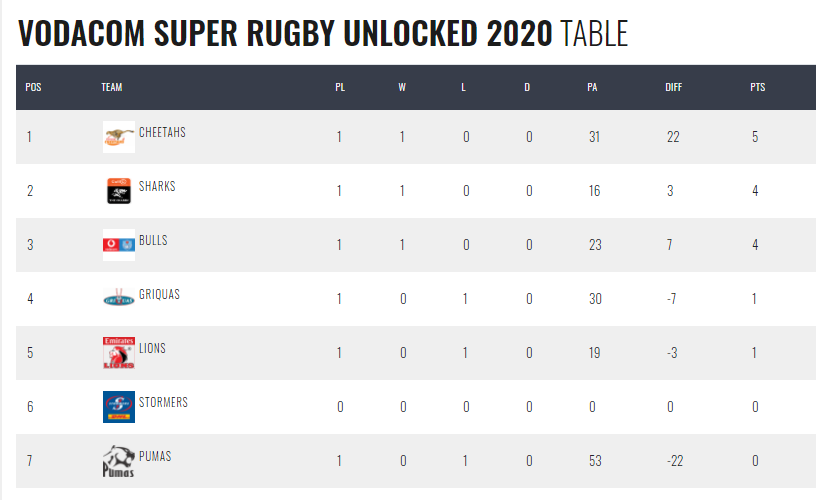Click the PA column header

pyautogui.click(x=592, y=87)
